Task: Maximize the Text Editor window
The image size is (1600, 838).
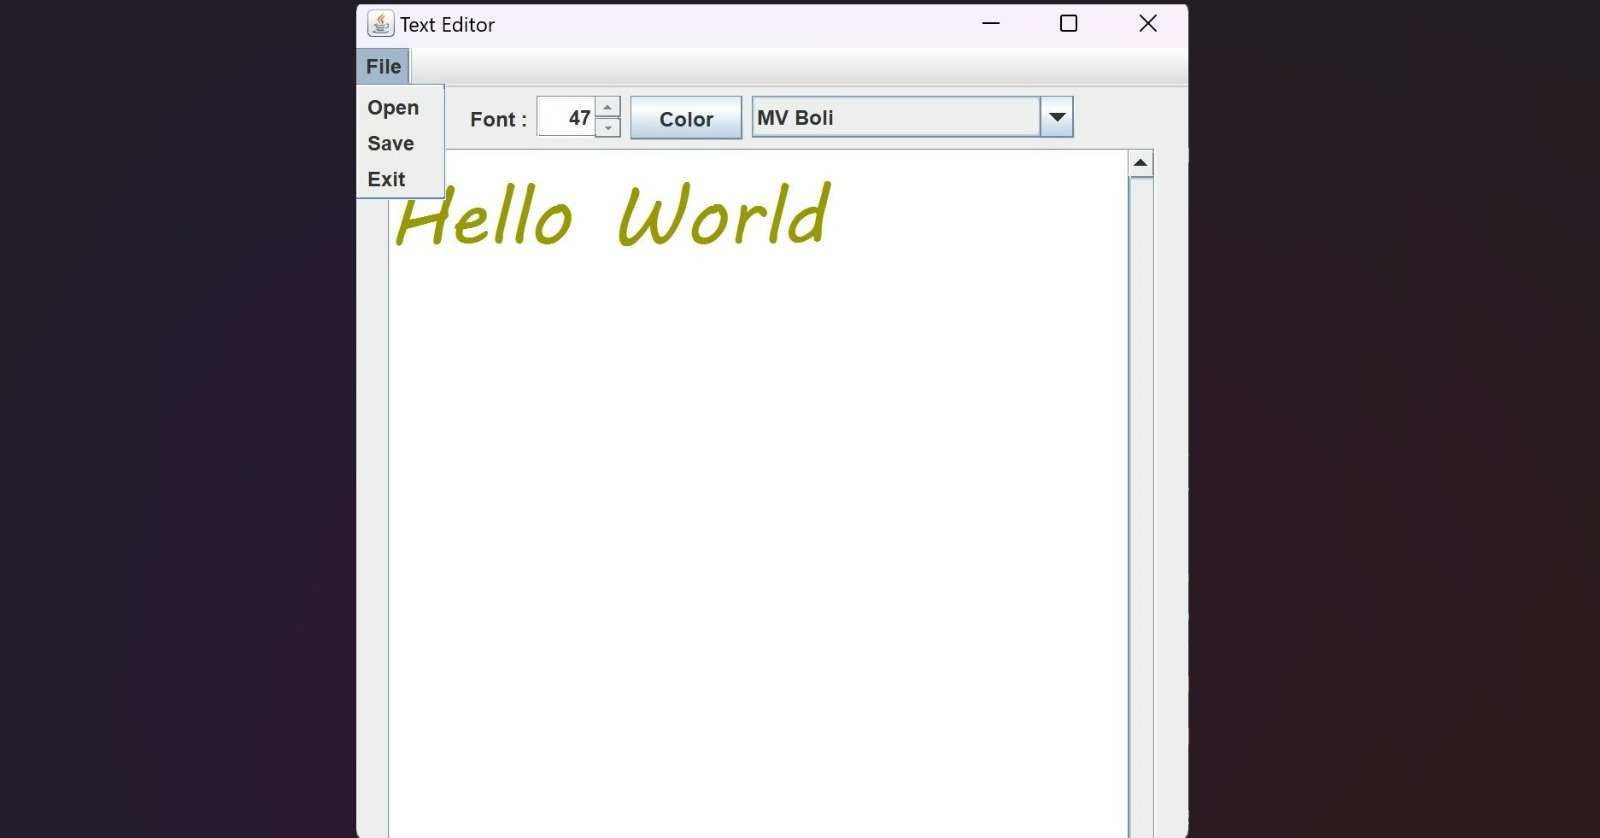Action: tap(1068, 23)
